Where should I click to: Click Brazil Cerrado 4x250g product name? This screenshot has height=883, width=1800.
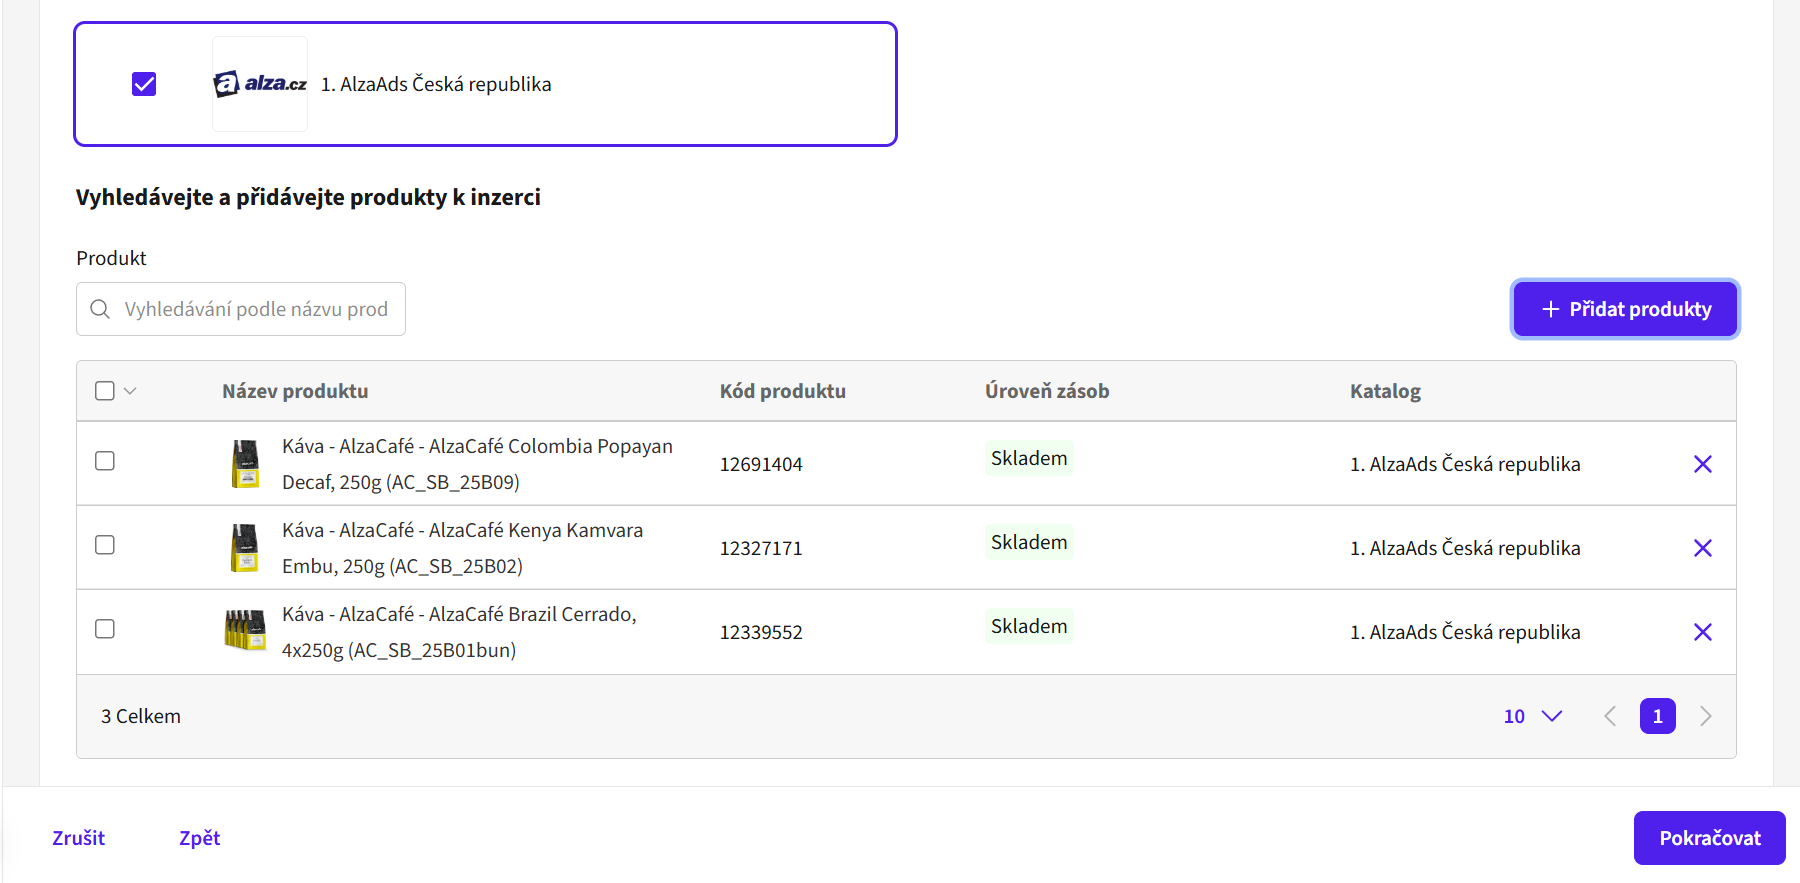[459, 632]
